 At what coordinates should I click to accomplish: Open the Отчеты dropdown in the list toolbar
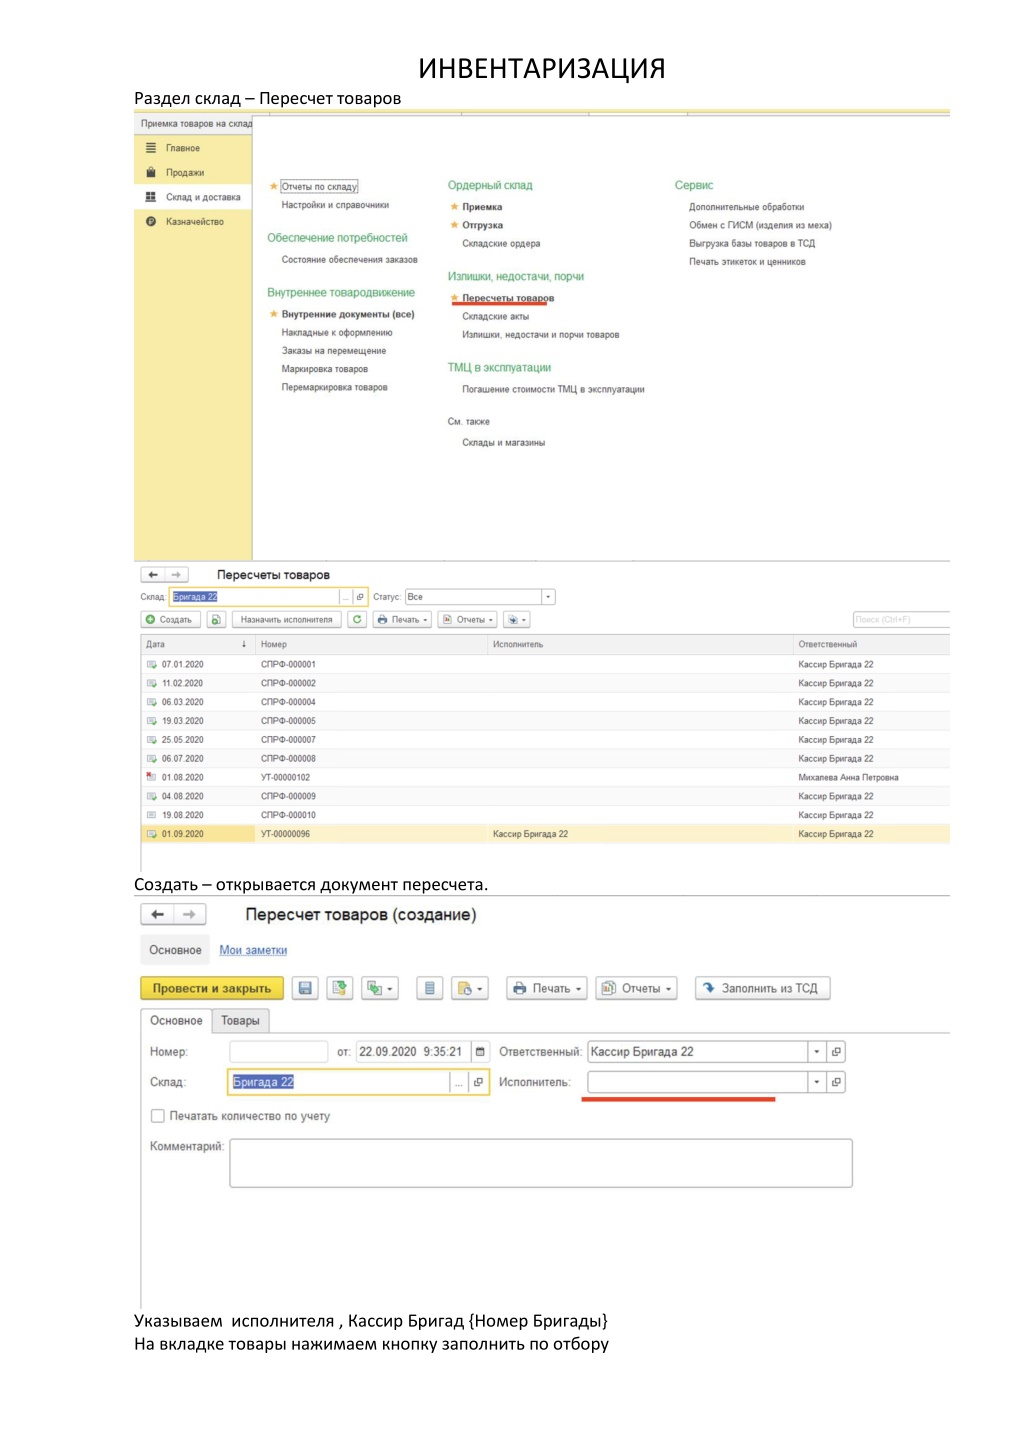[468, 620]
